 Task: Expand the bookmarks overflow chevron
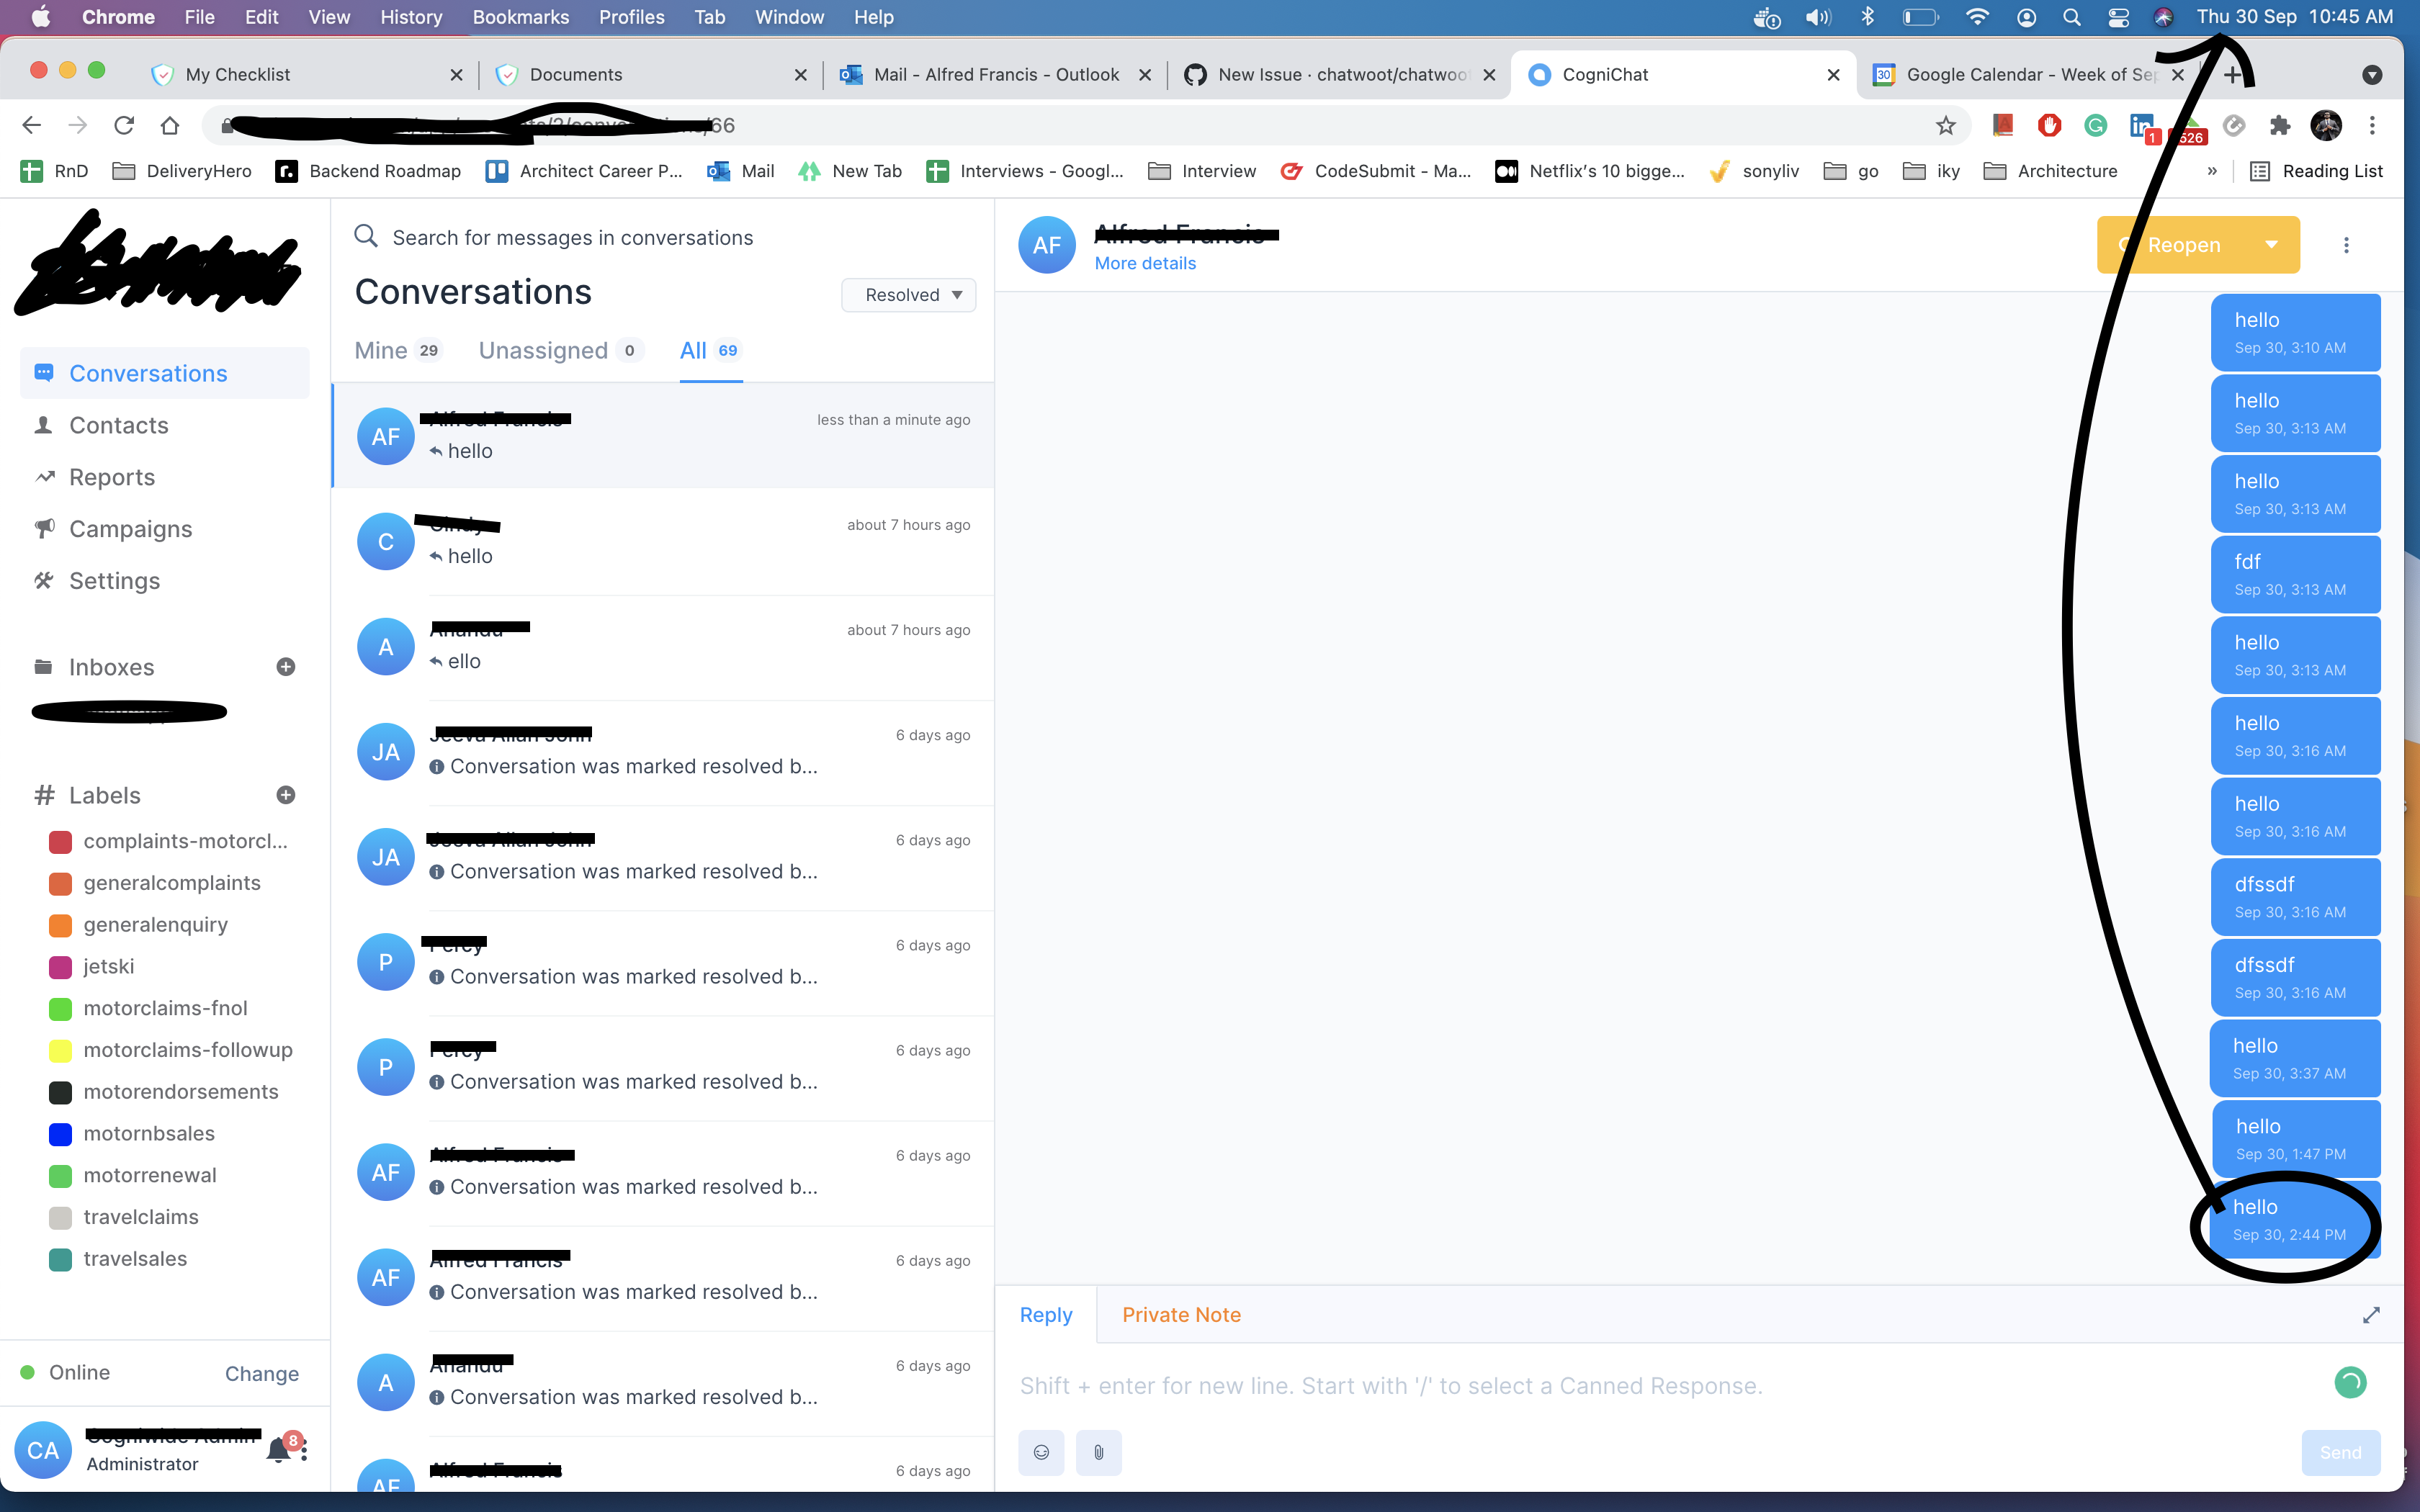tap(2212, 171)
